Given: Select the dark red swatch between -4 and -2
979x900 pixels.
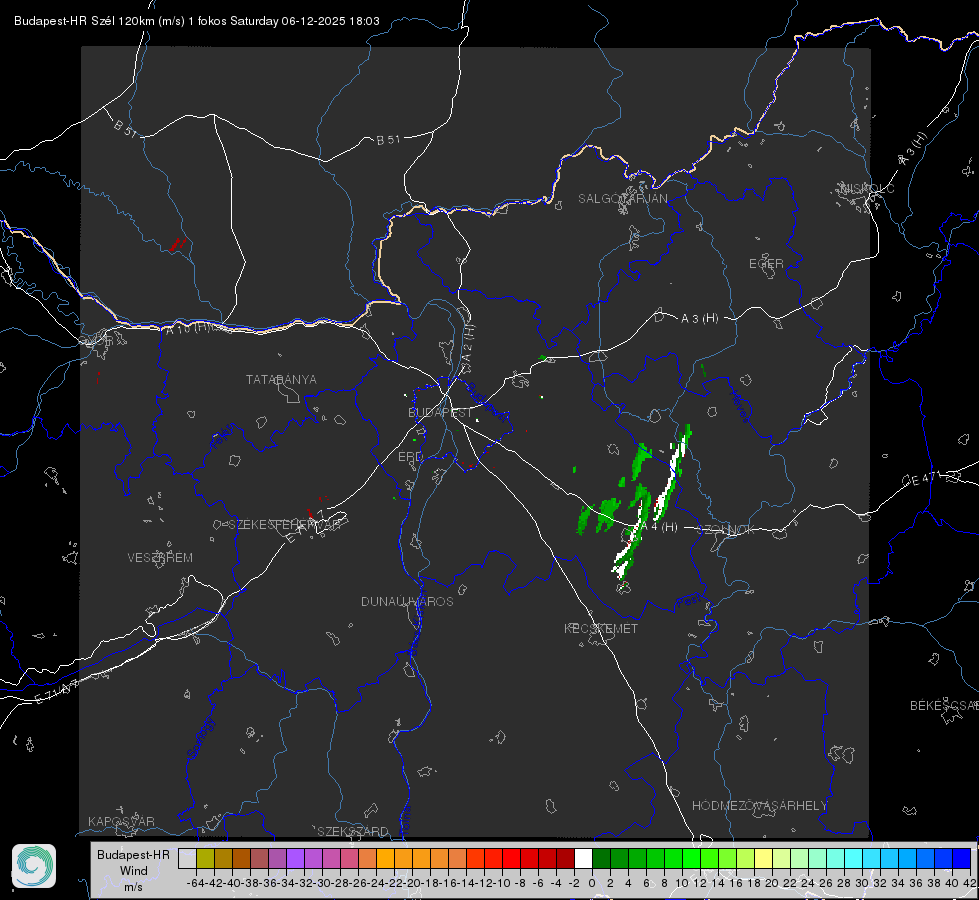Looking at the screenshot, I should 565,858.
